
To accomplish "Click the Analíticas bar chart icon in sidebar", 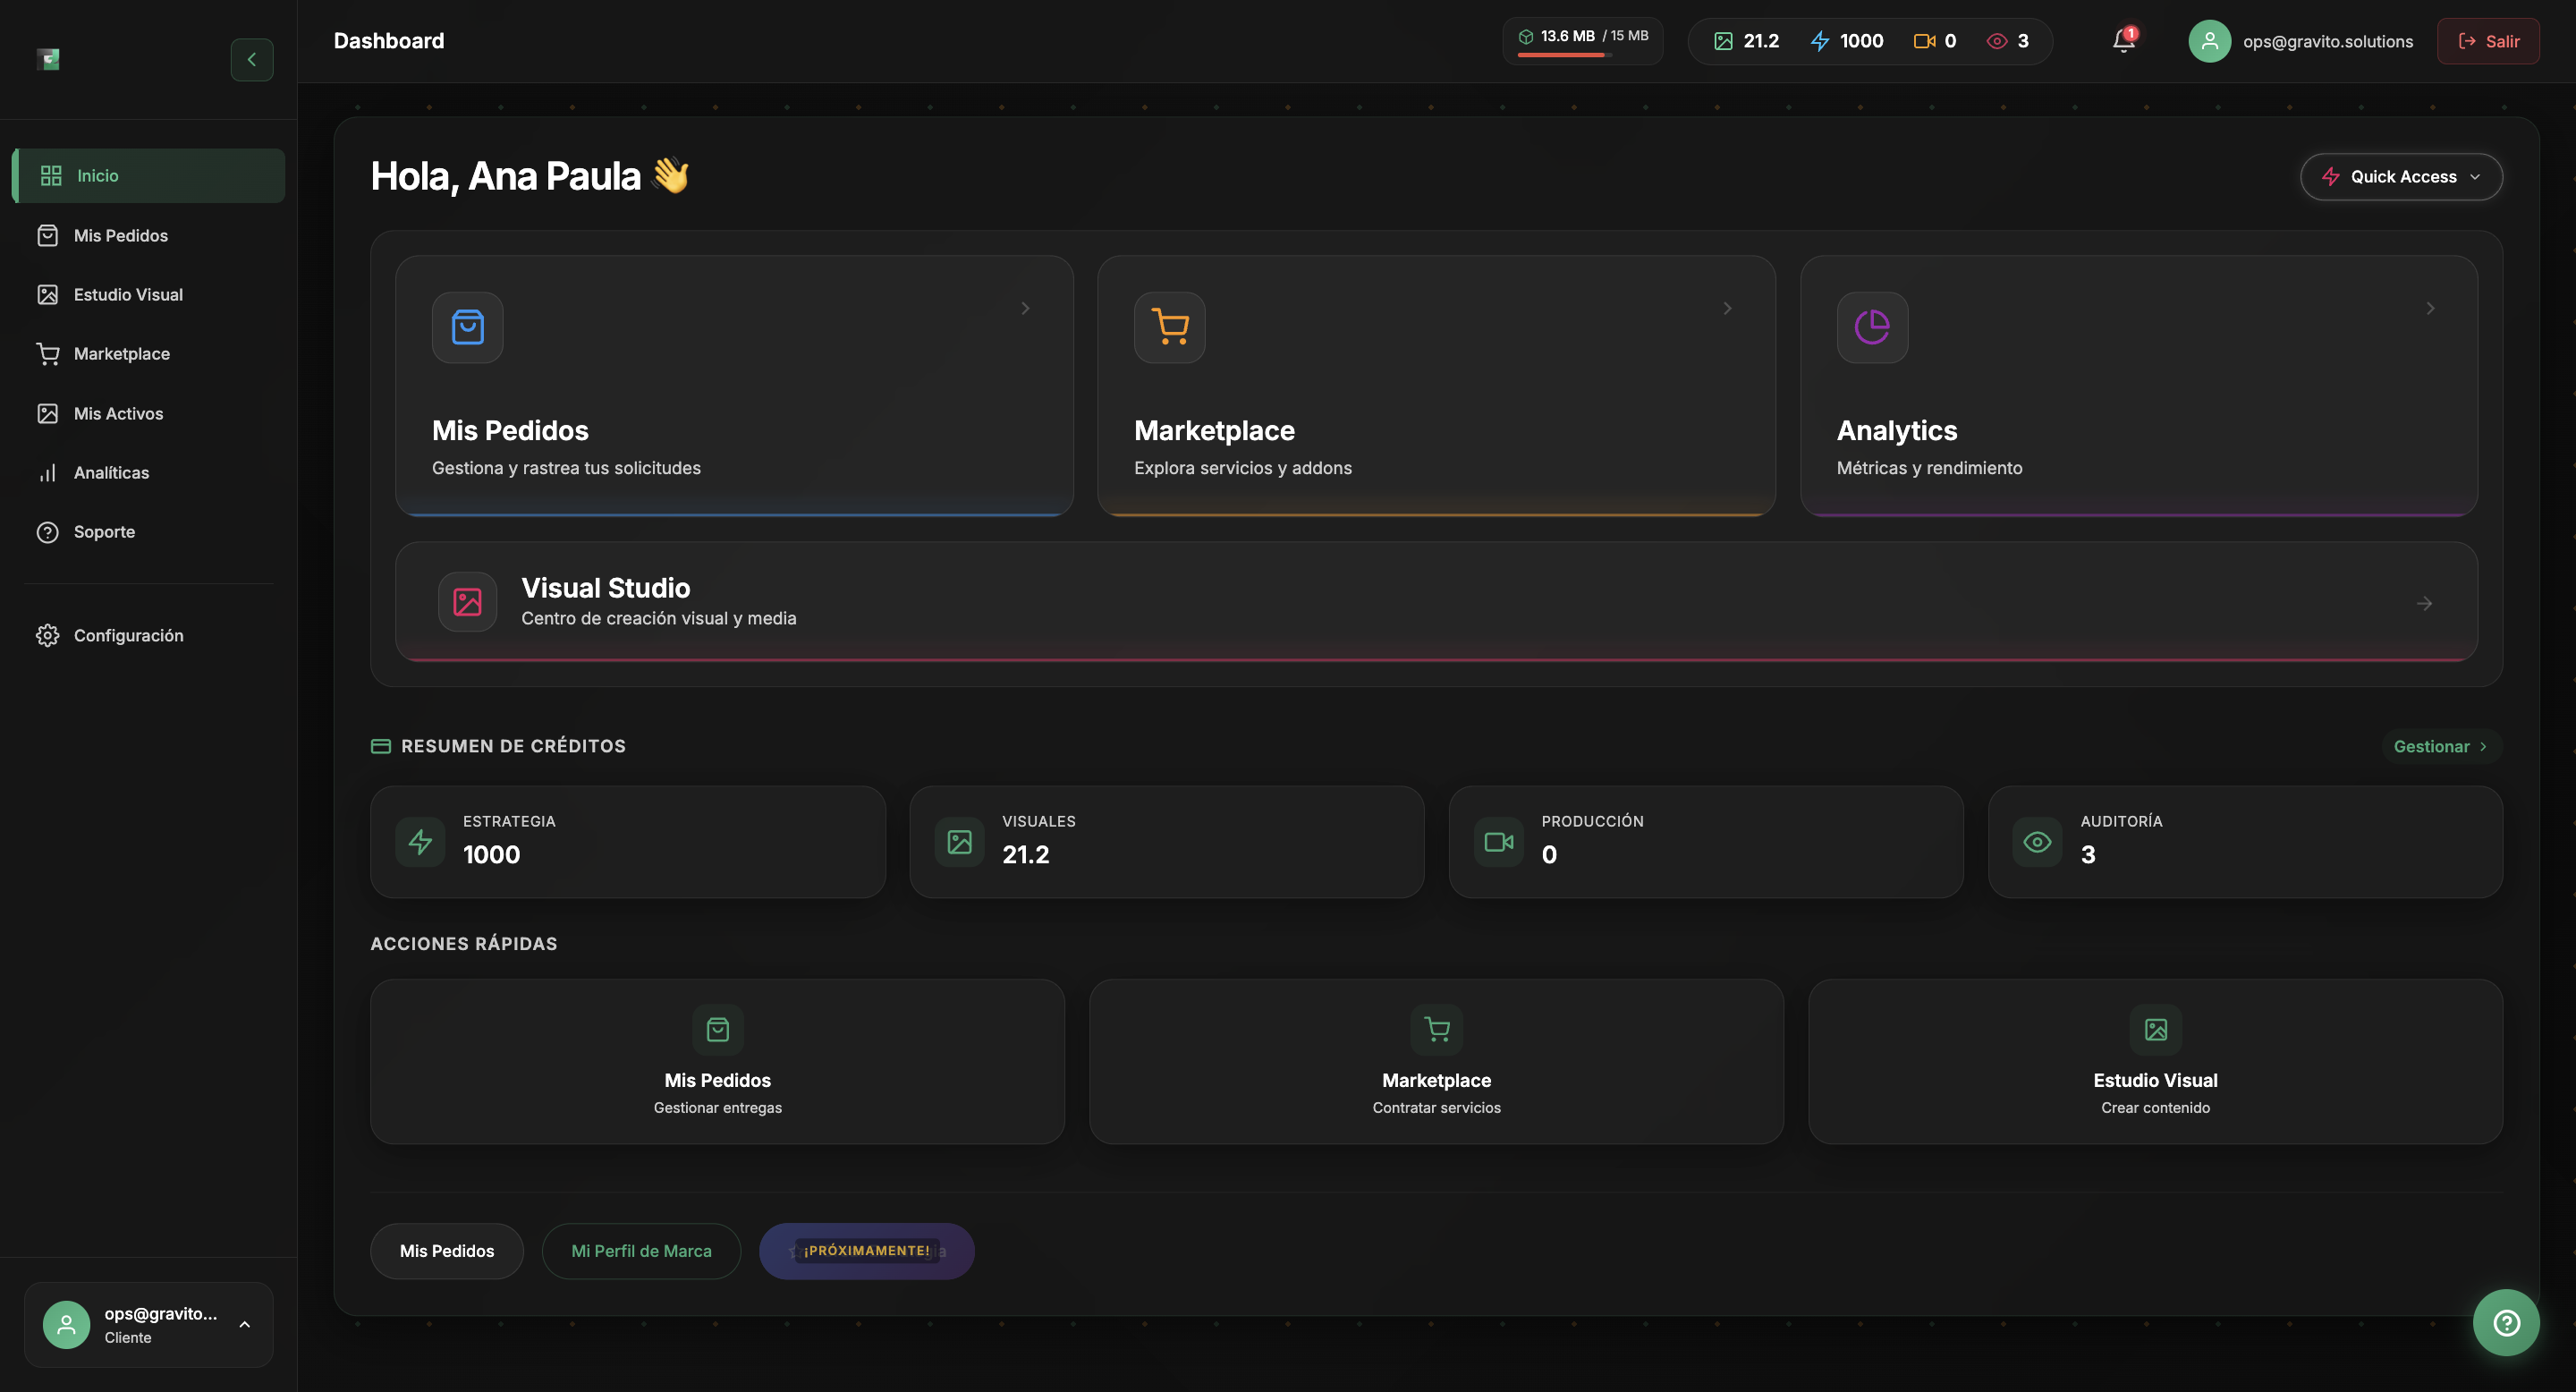I will pyautogui.click(x=49, y=472).
